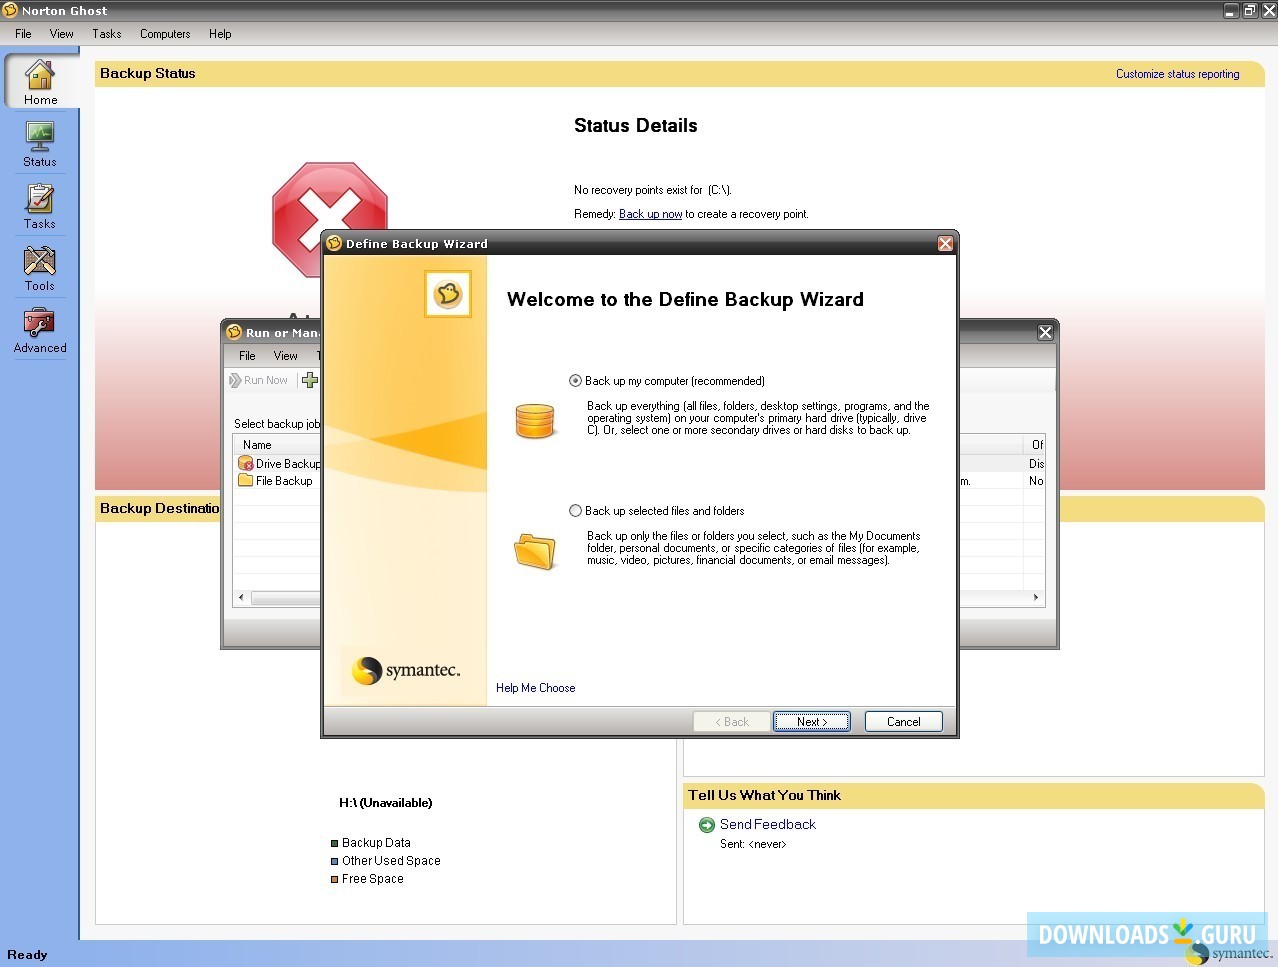
Task: Select Back up my computer option
Action: [x=575, y=381]
